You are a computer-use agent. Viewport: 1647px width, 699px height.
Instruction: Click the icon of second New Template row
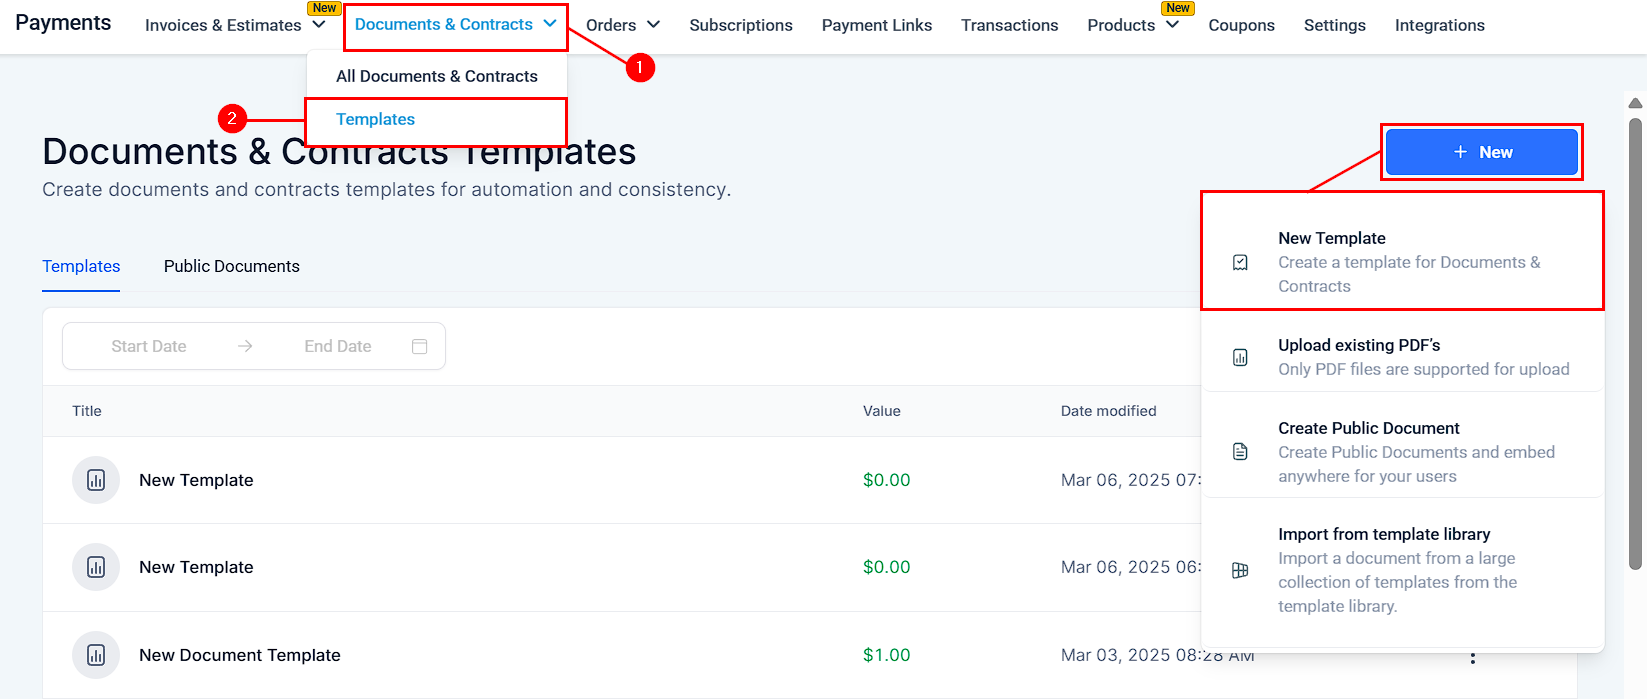point(96,567)
